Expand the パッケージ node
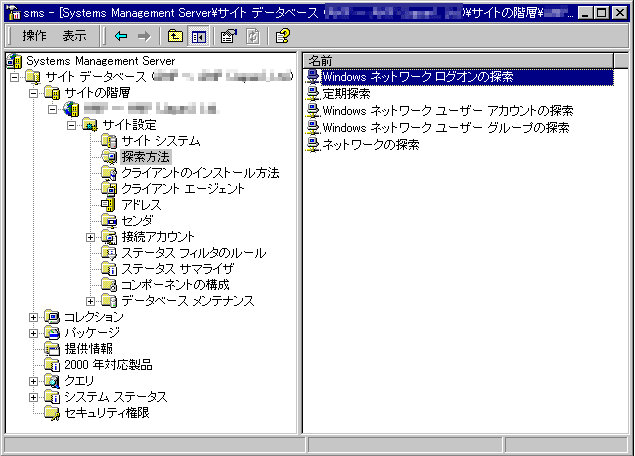The image size is (635, 456). point(34,333)
